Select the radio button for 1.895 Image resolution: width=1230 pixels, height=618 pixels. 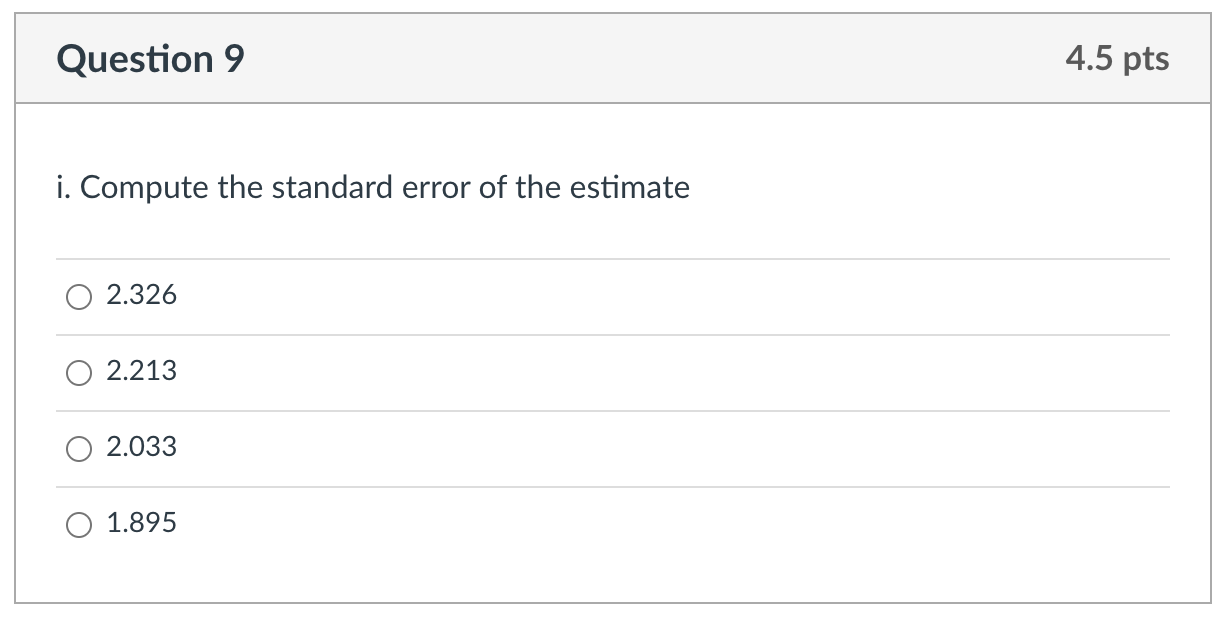(78, 522)
